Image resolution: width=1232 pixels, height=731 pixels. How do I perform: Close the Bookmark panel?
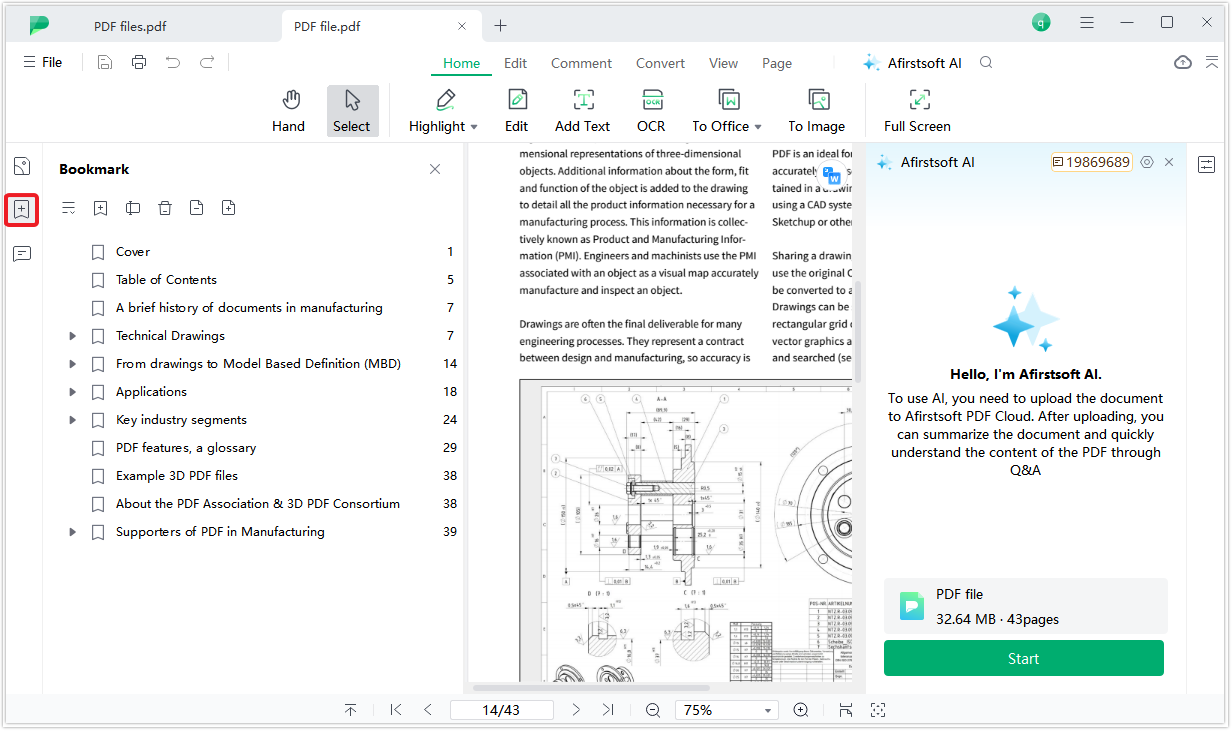[x=435, y=169]
